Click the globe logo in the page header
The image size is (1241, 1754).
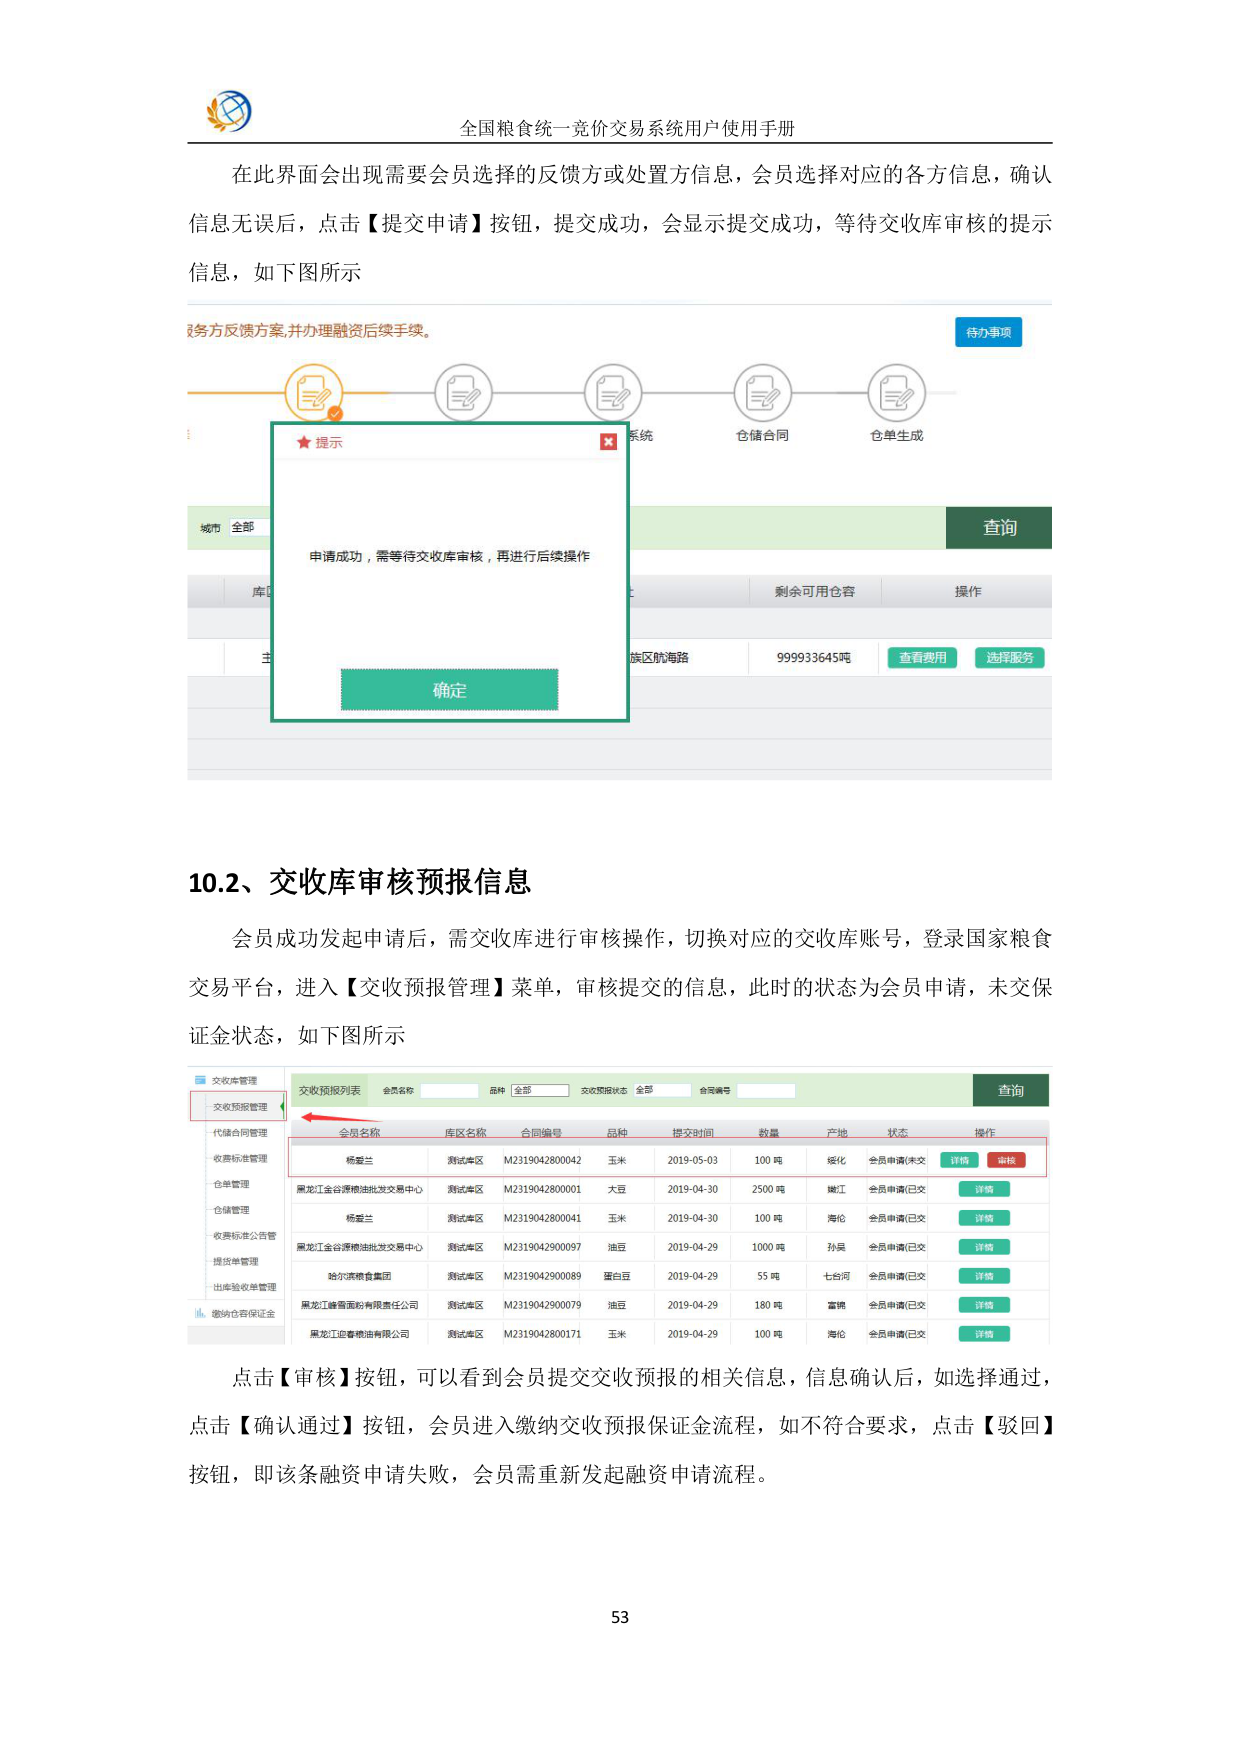point(229,111)
